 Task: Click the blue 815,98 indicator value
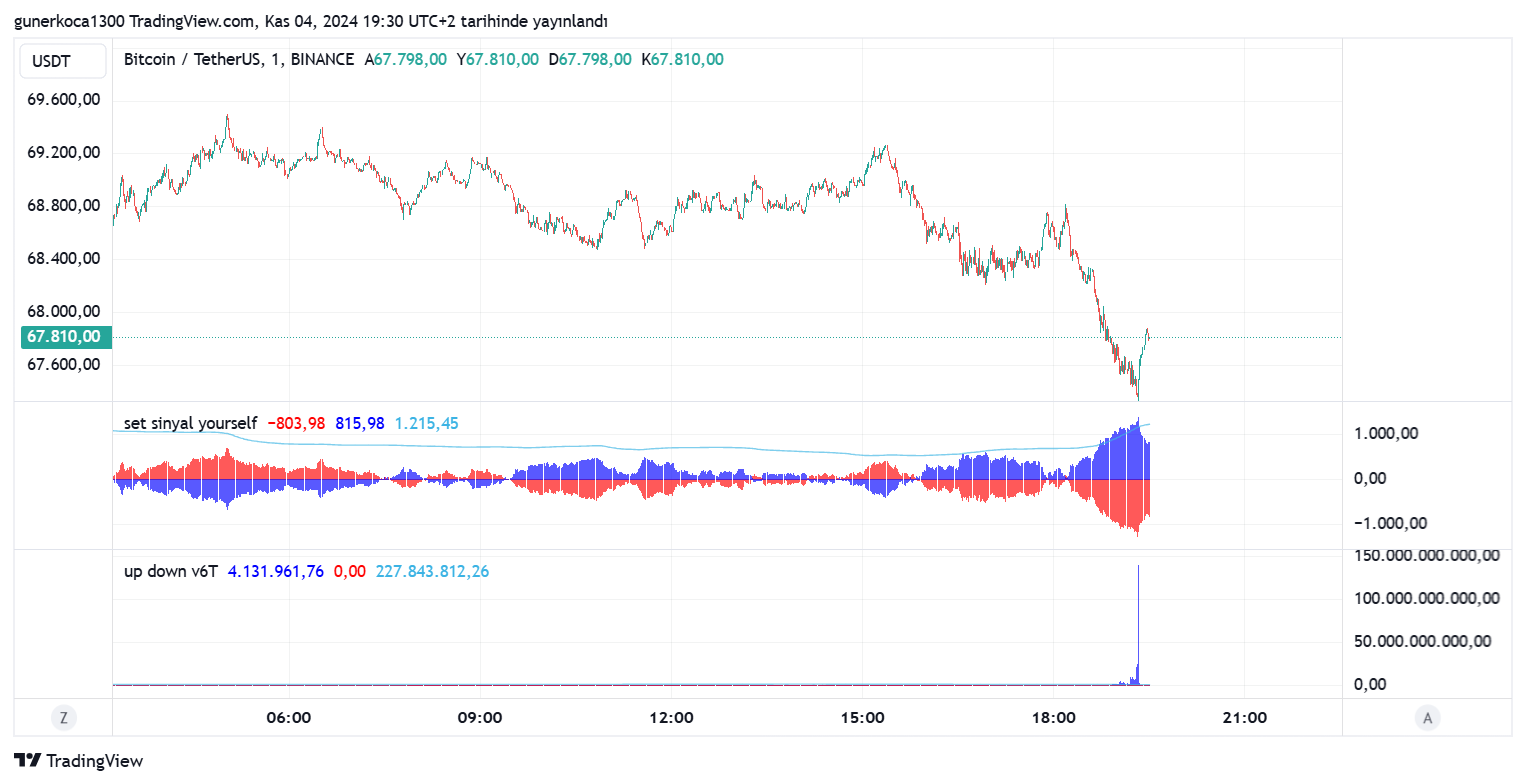(360, 423)
